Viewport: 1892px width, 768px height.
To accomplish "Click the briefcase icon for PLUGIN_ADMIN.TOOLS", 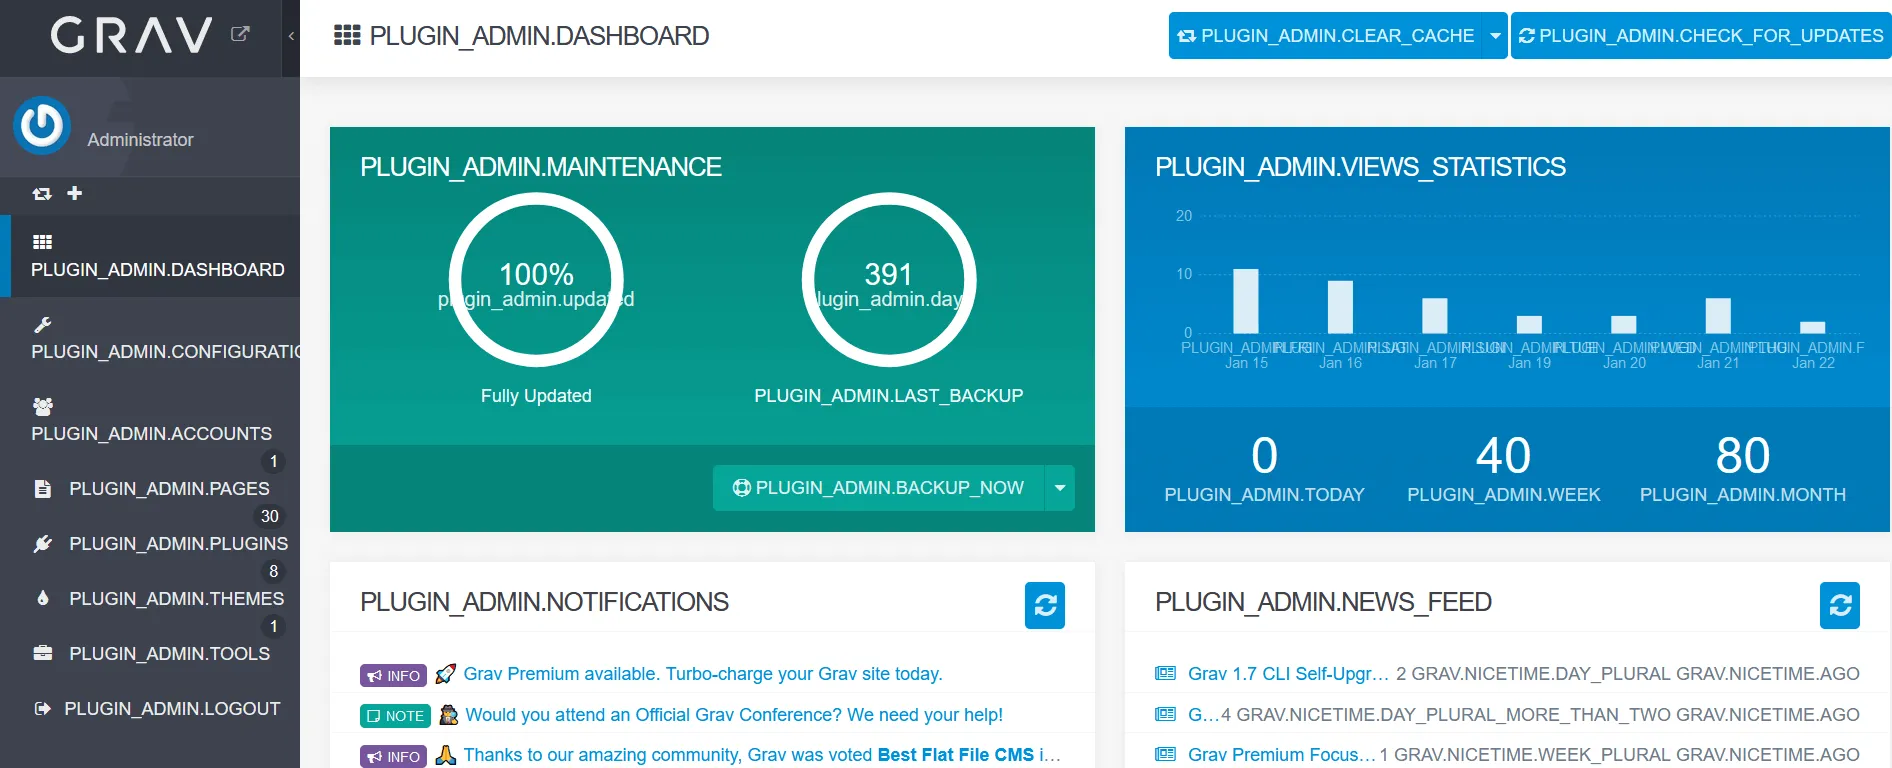I will [43, 653].
